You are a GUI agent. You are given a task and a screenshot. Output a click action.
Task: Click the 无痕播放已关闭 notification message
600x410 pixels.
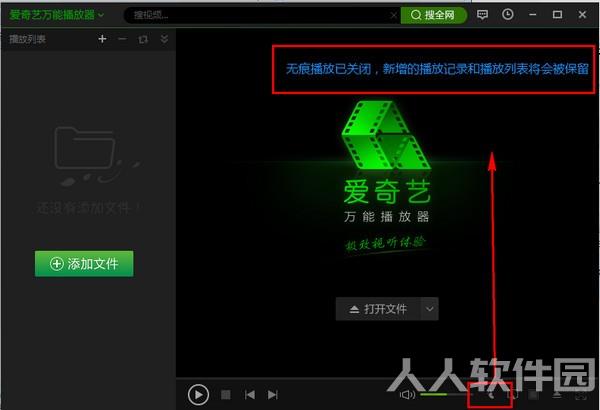437,69
